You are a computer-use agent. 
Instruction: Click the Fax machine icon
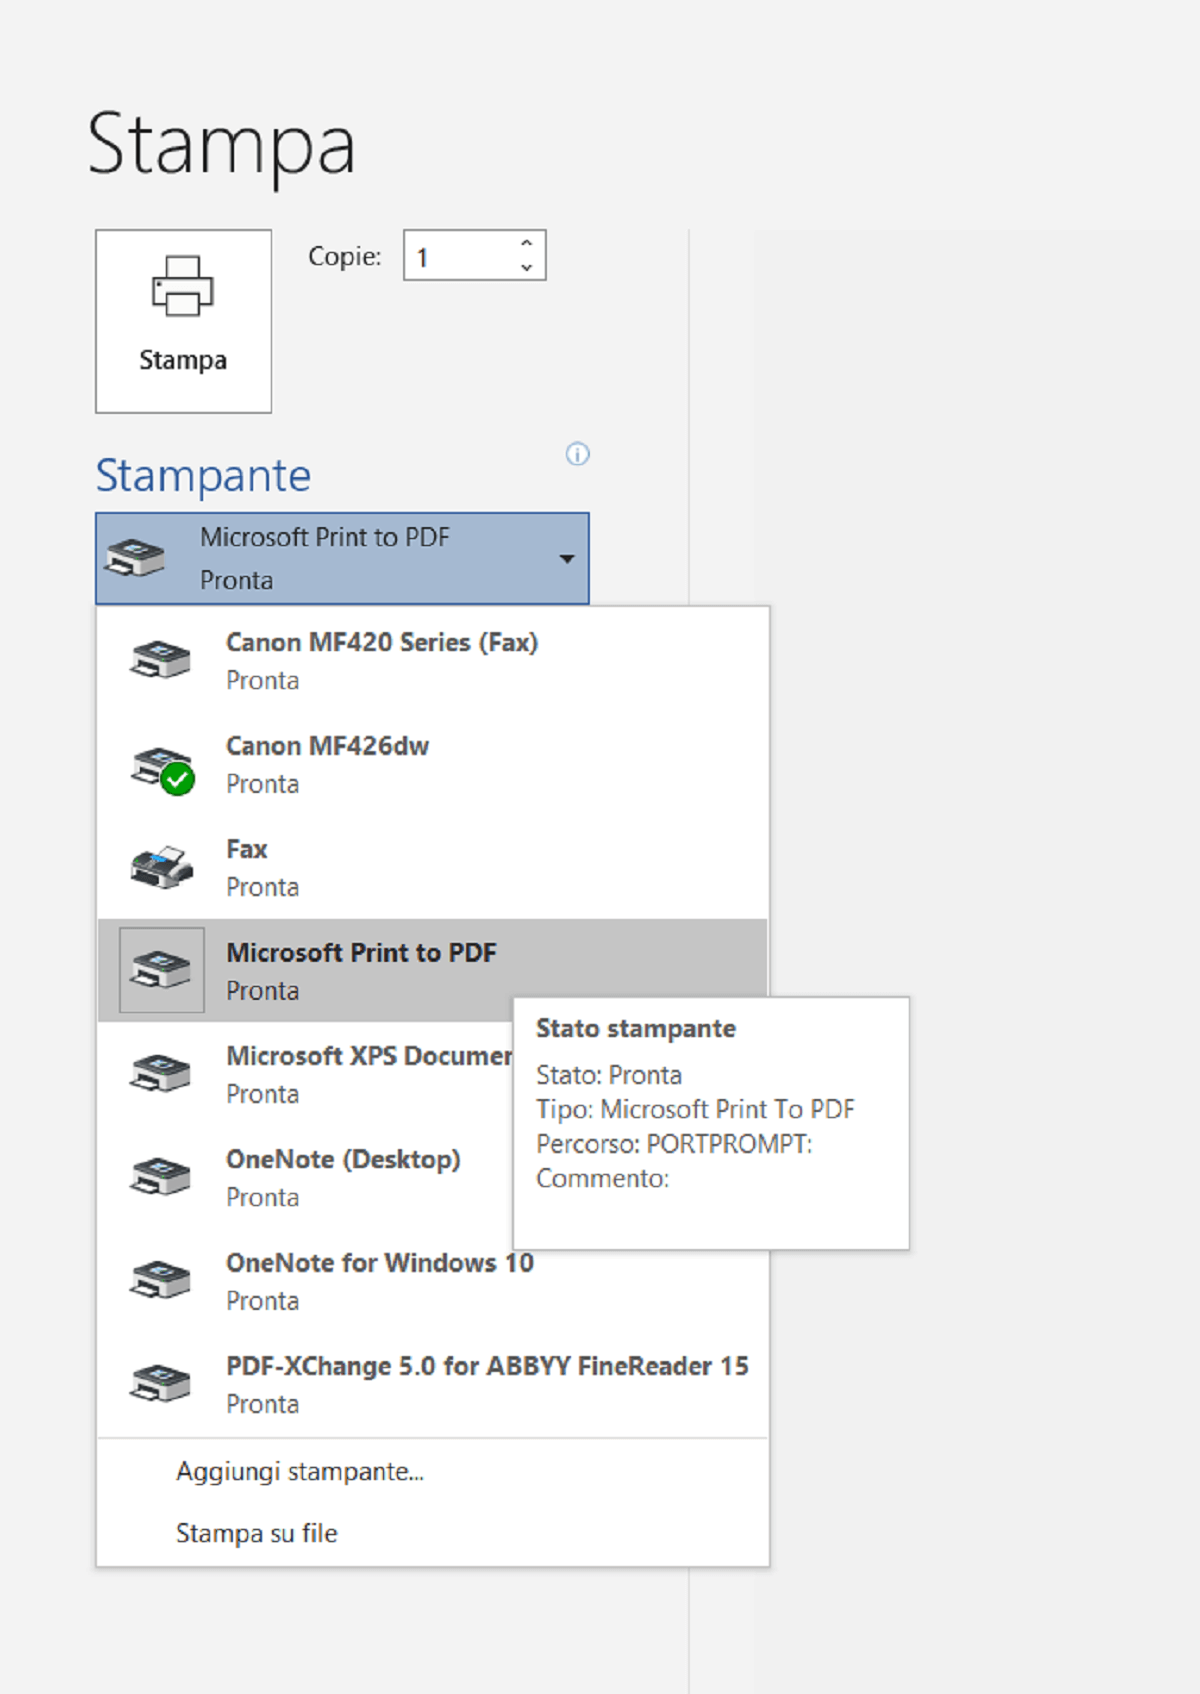click(161, 867)
